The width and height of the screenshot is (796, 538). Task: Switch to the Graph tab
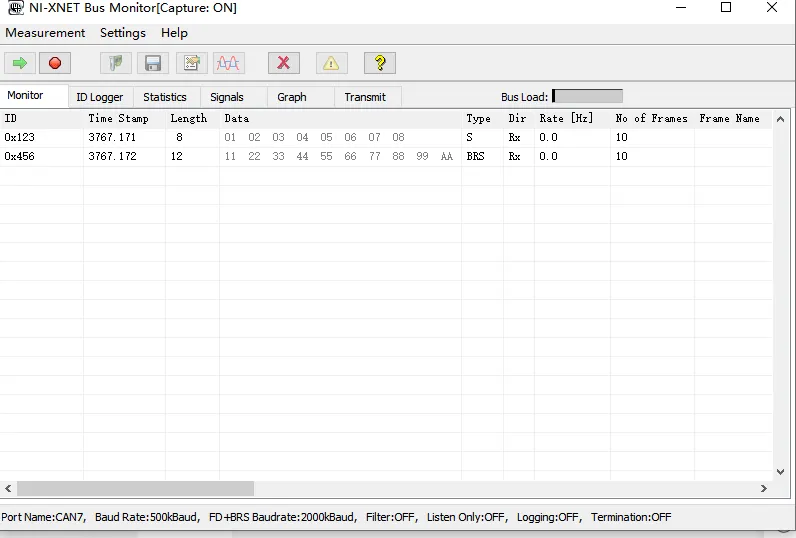pos(301,97)
